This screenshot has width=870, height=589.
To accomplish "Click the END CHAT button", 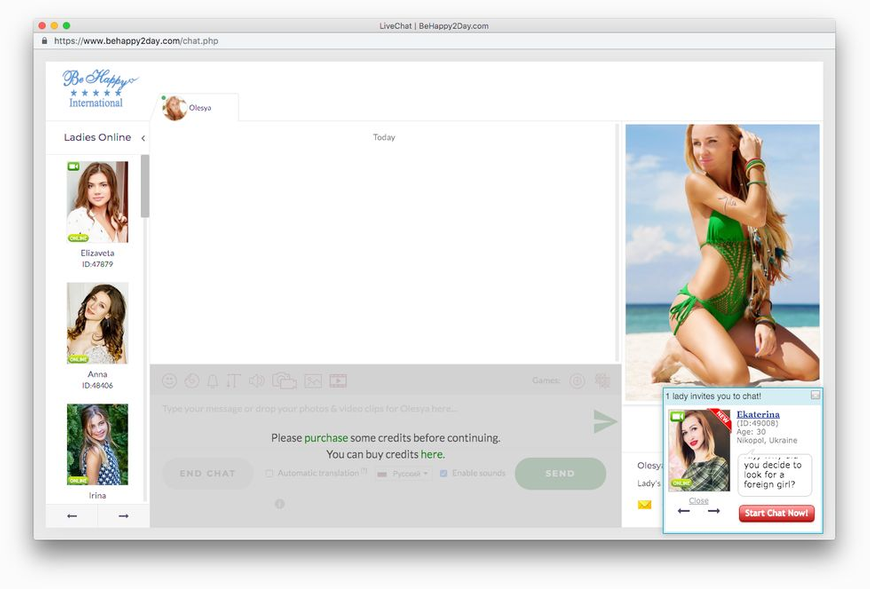I will pos(208,474).
